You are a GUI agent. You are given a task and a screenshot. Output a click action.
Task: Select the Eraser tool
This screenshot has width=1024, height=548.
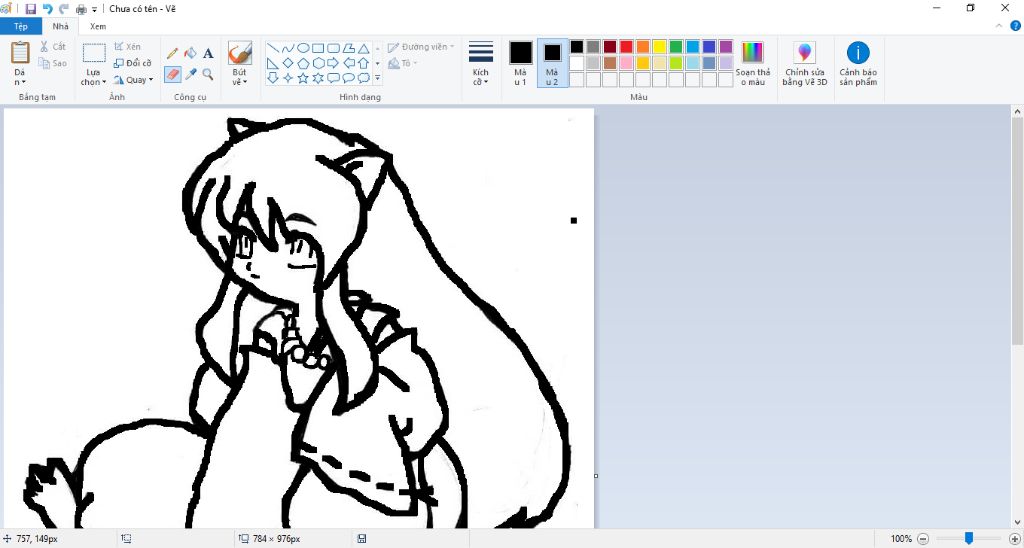pos(172,74)
